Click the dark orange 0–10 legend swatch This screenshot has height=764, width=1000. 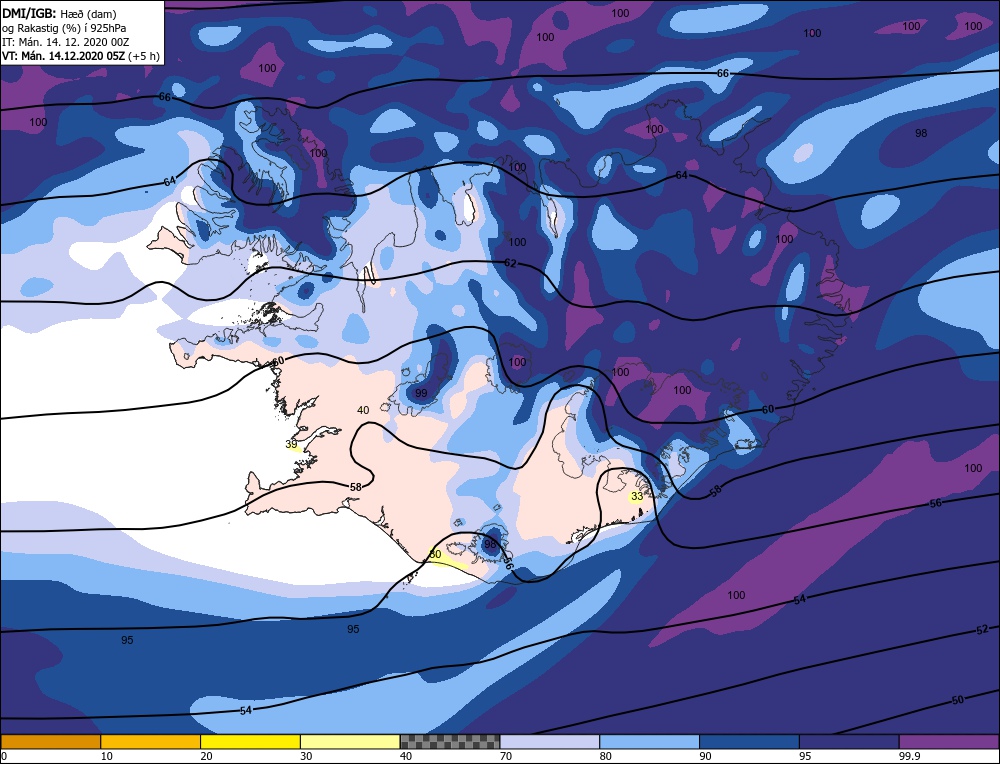pos(51,741)
